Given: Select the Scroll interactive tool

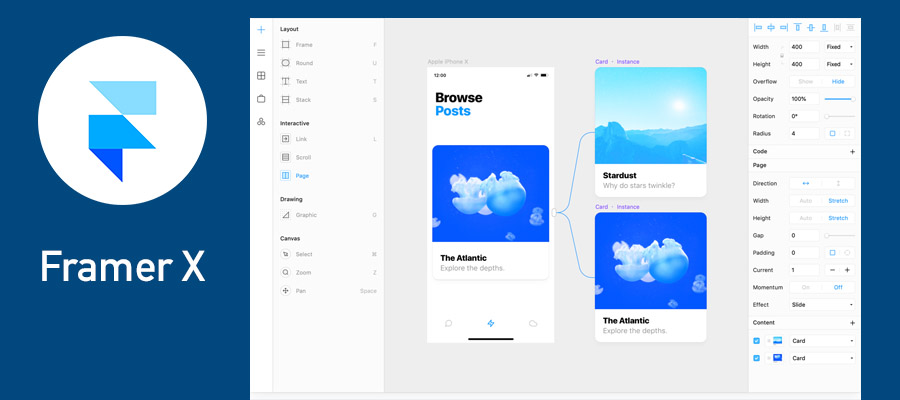Looking at the screenshot, I should [328, 157].
